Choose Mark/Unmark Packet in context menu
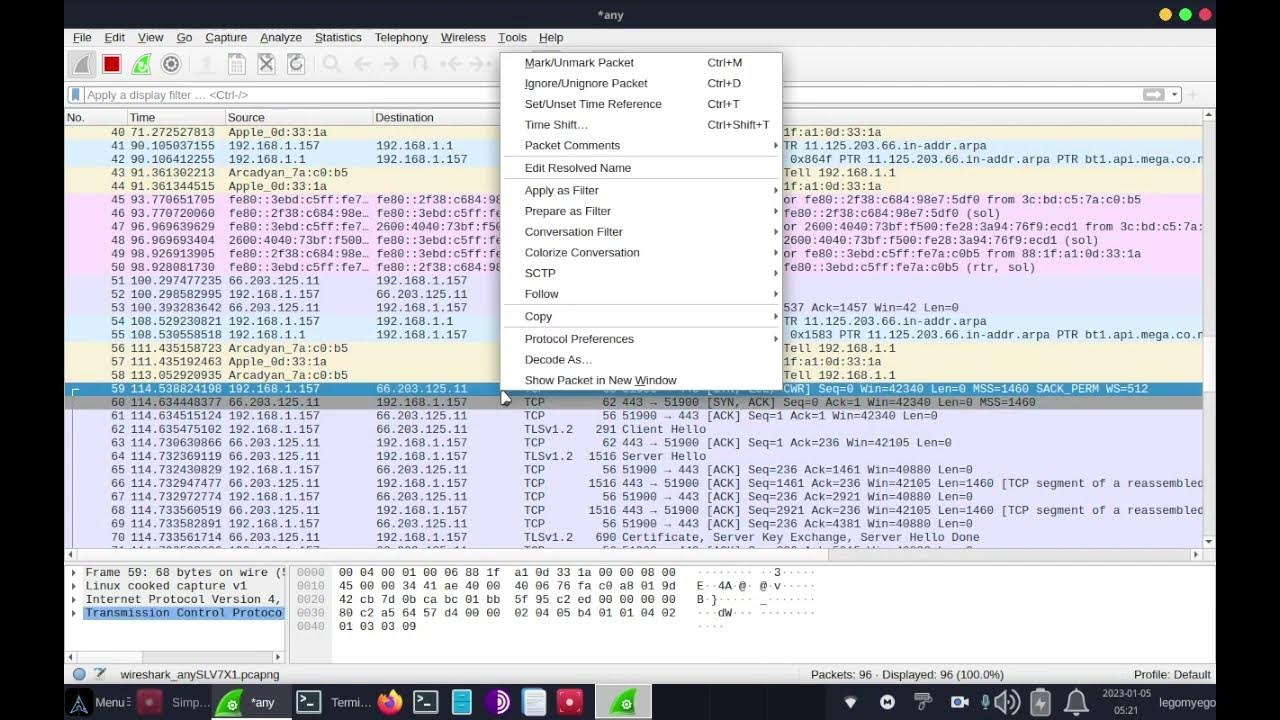 641,62
